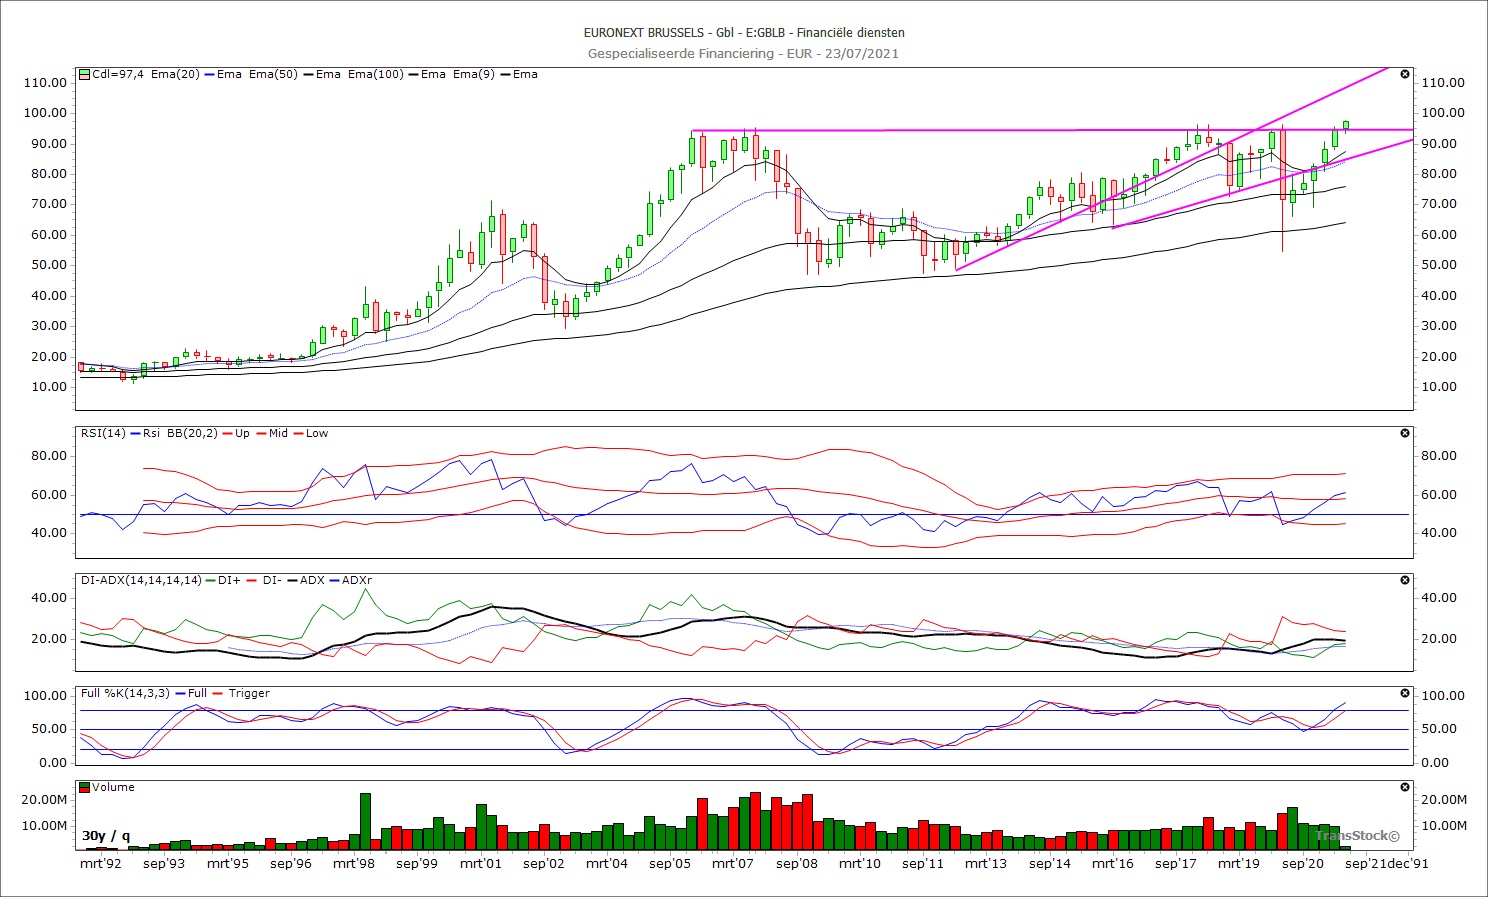Image resolution: width=1488 pixels, height=897 pixels.
Task: Click the DI-ADX(14,14,14,14) panel label
Action: 141,580
